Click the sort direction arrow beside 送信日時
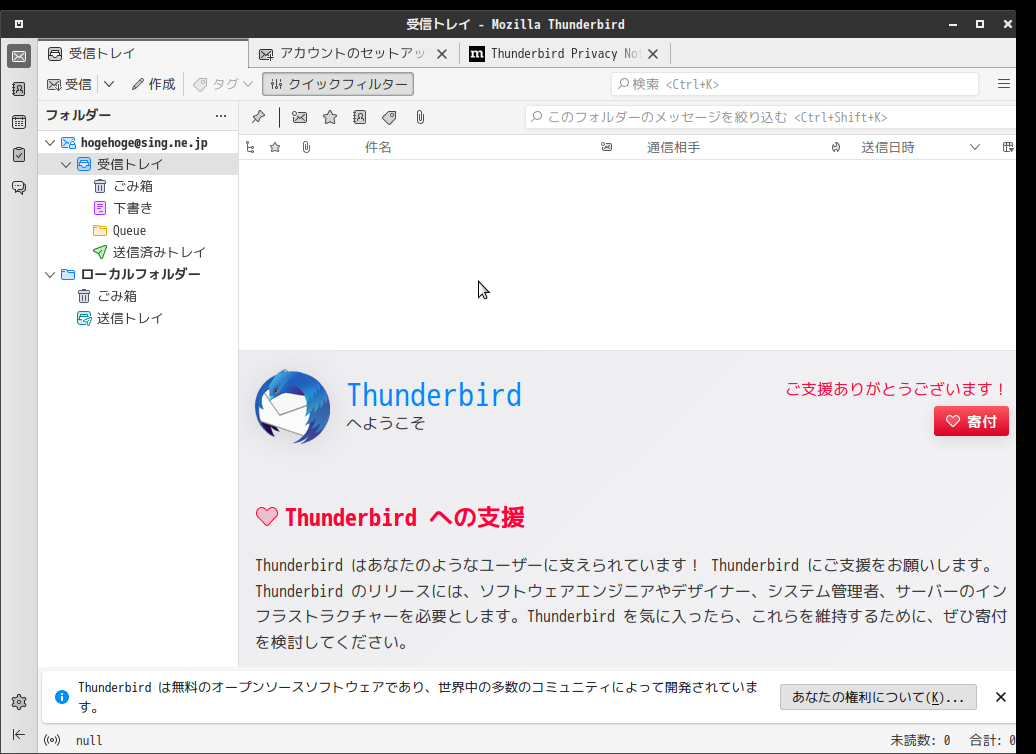The width and height of the screenshot is (1036, 754). coord(975,147)
